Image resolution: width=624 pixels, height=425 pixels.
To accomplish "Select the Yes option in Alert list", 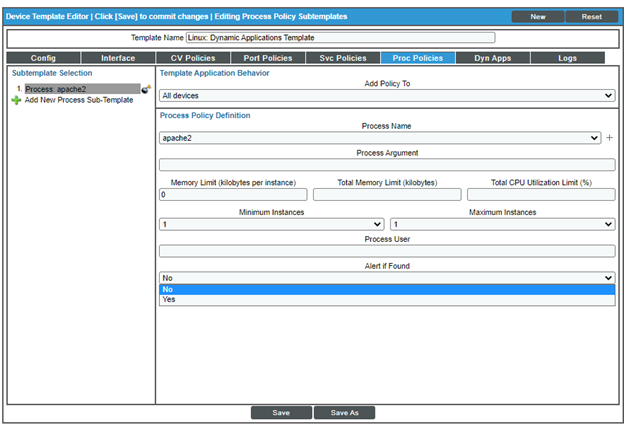I will 387,300.
